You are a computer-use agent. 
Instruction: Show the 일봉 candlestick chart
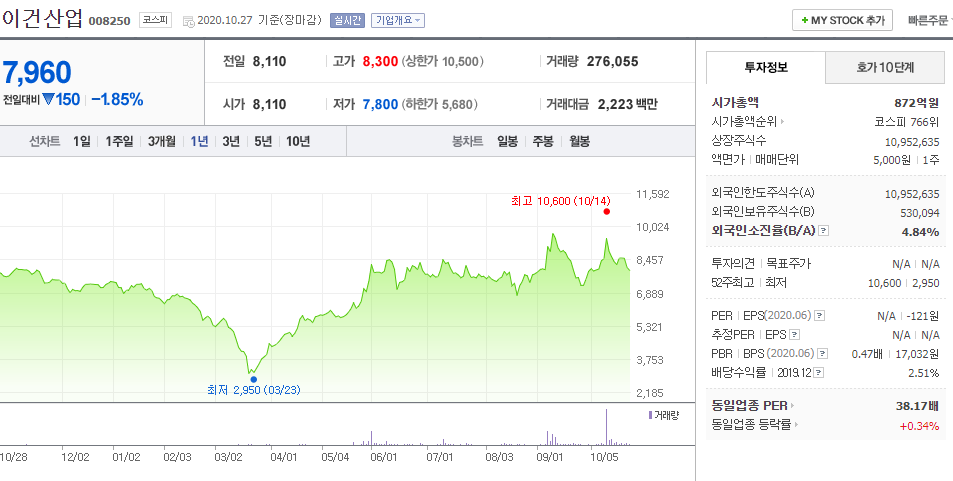point(507,141)
